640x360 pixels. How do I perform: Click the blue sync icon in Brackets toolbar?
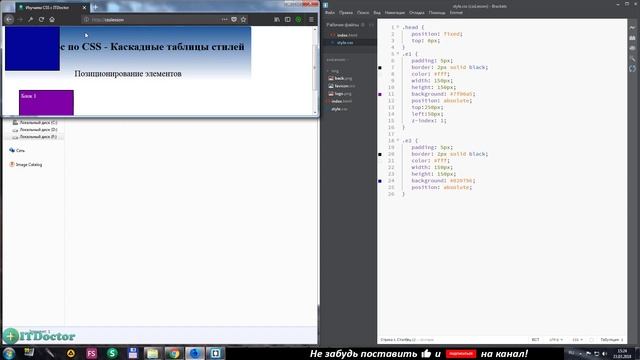point(632,69)
